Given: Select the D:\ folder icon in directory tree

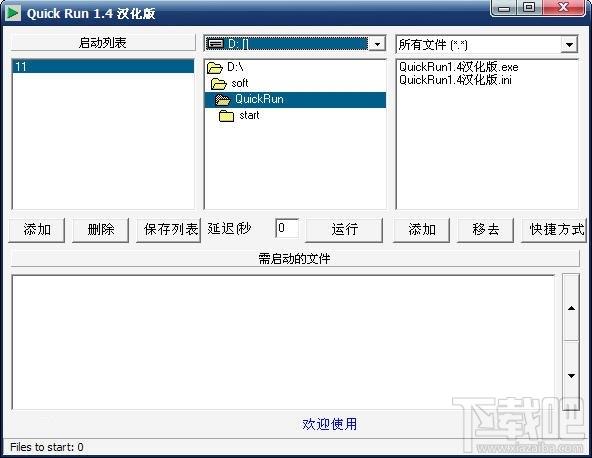Looking at the screenshot, I should [x=215, y=68].
